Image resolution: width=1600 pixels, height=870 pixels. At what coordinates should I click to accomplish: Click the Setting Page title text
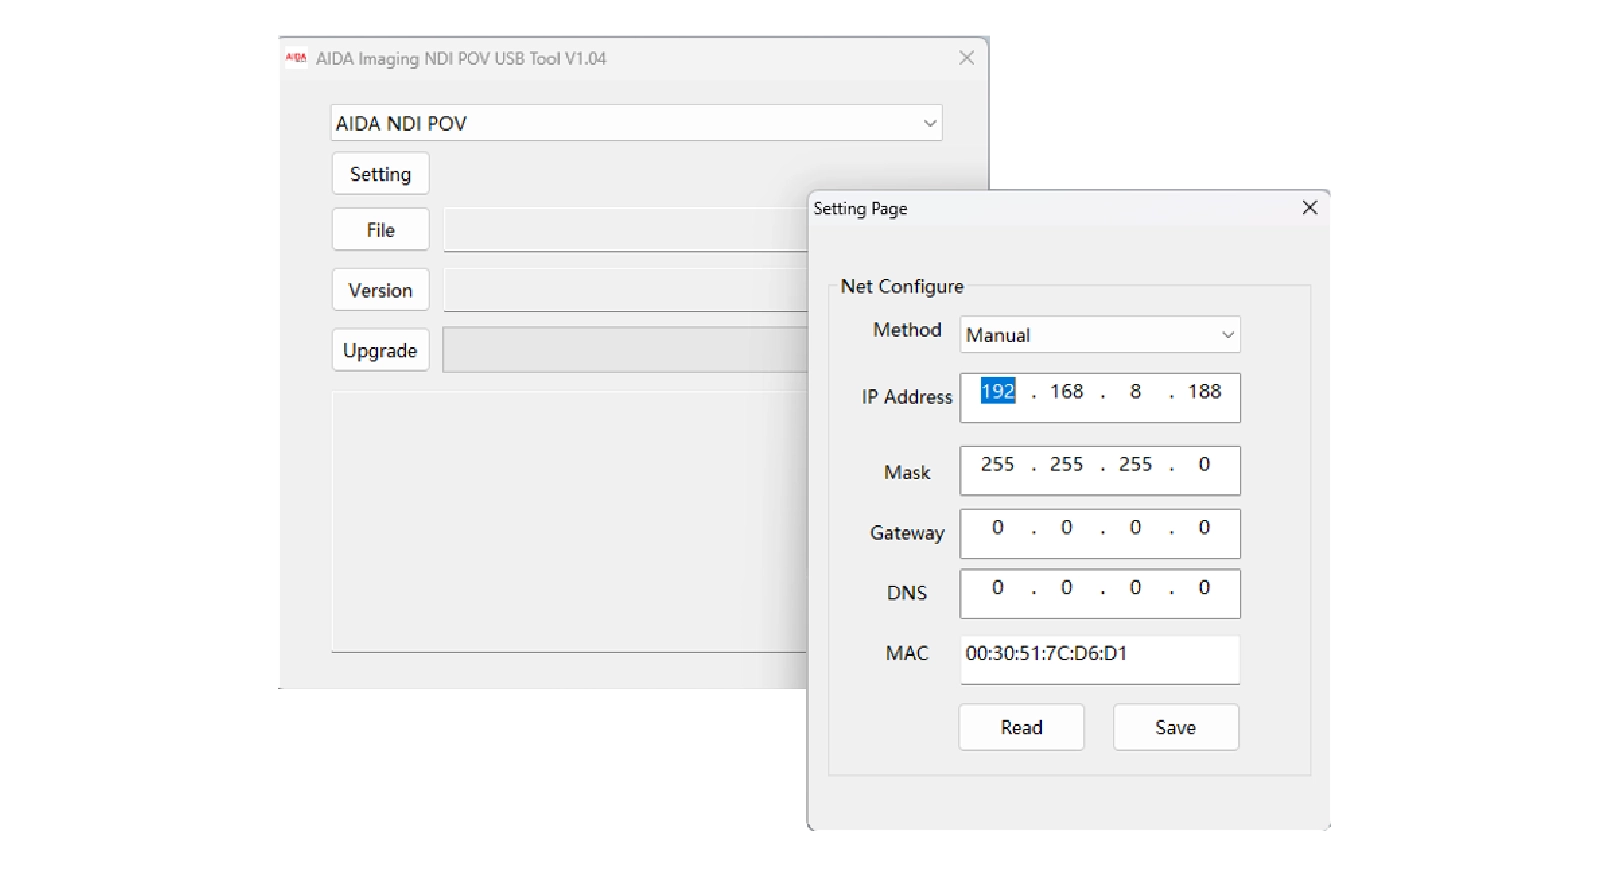click(x=860, y=208)
